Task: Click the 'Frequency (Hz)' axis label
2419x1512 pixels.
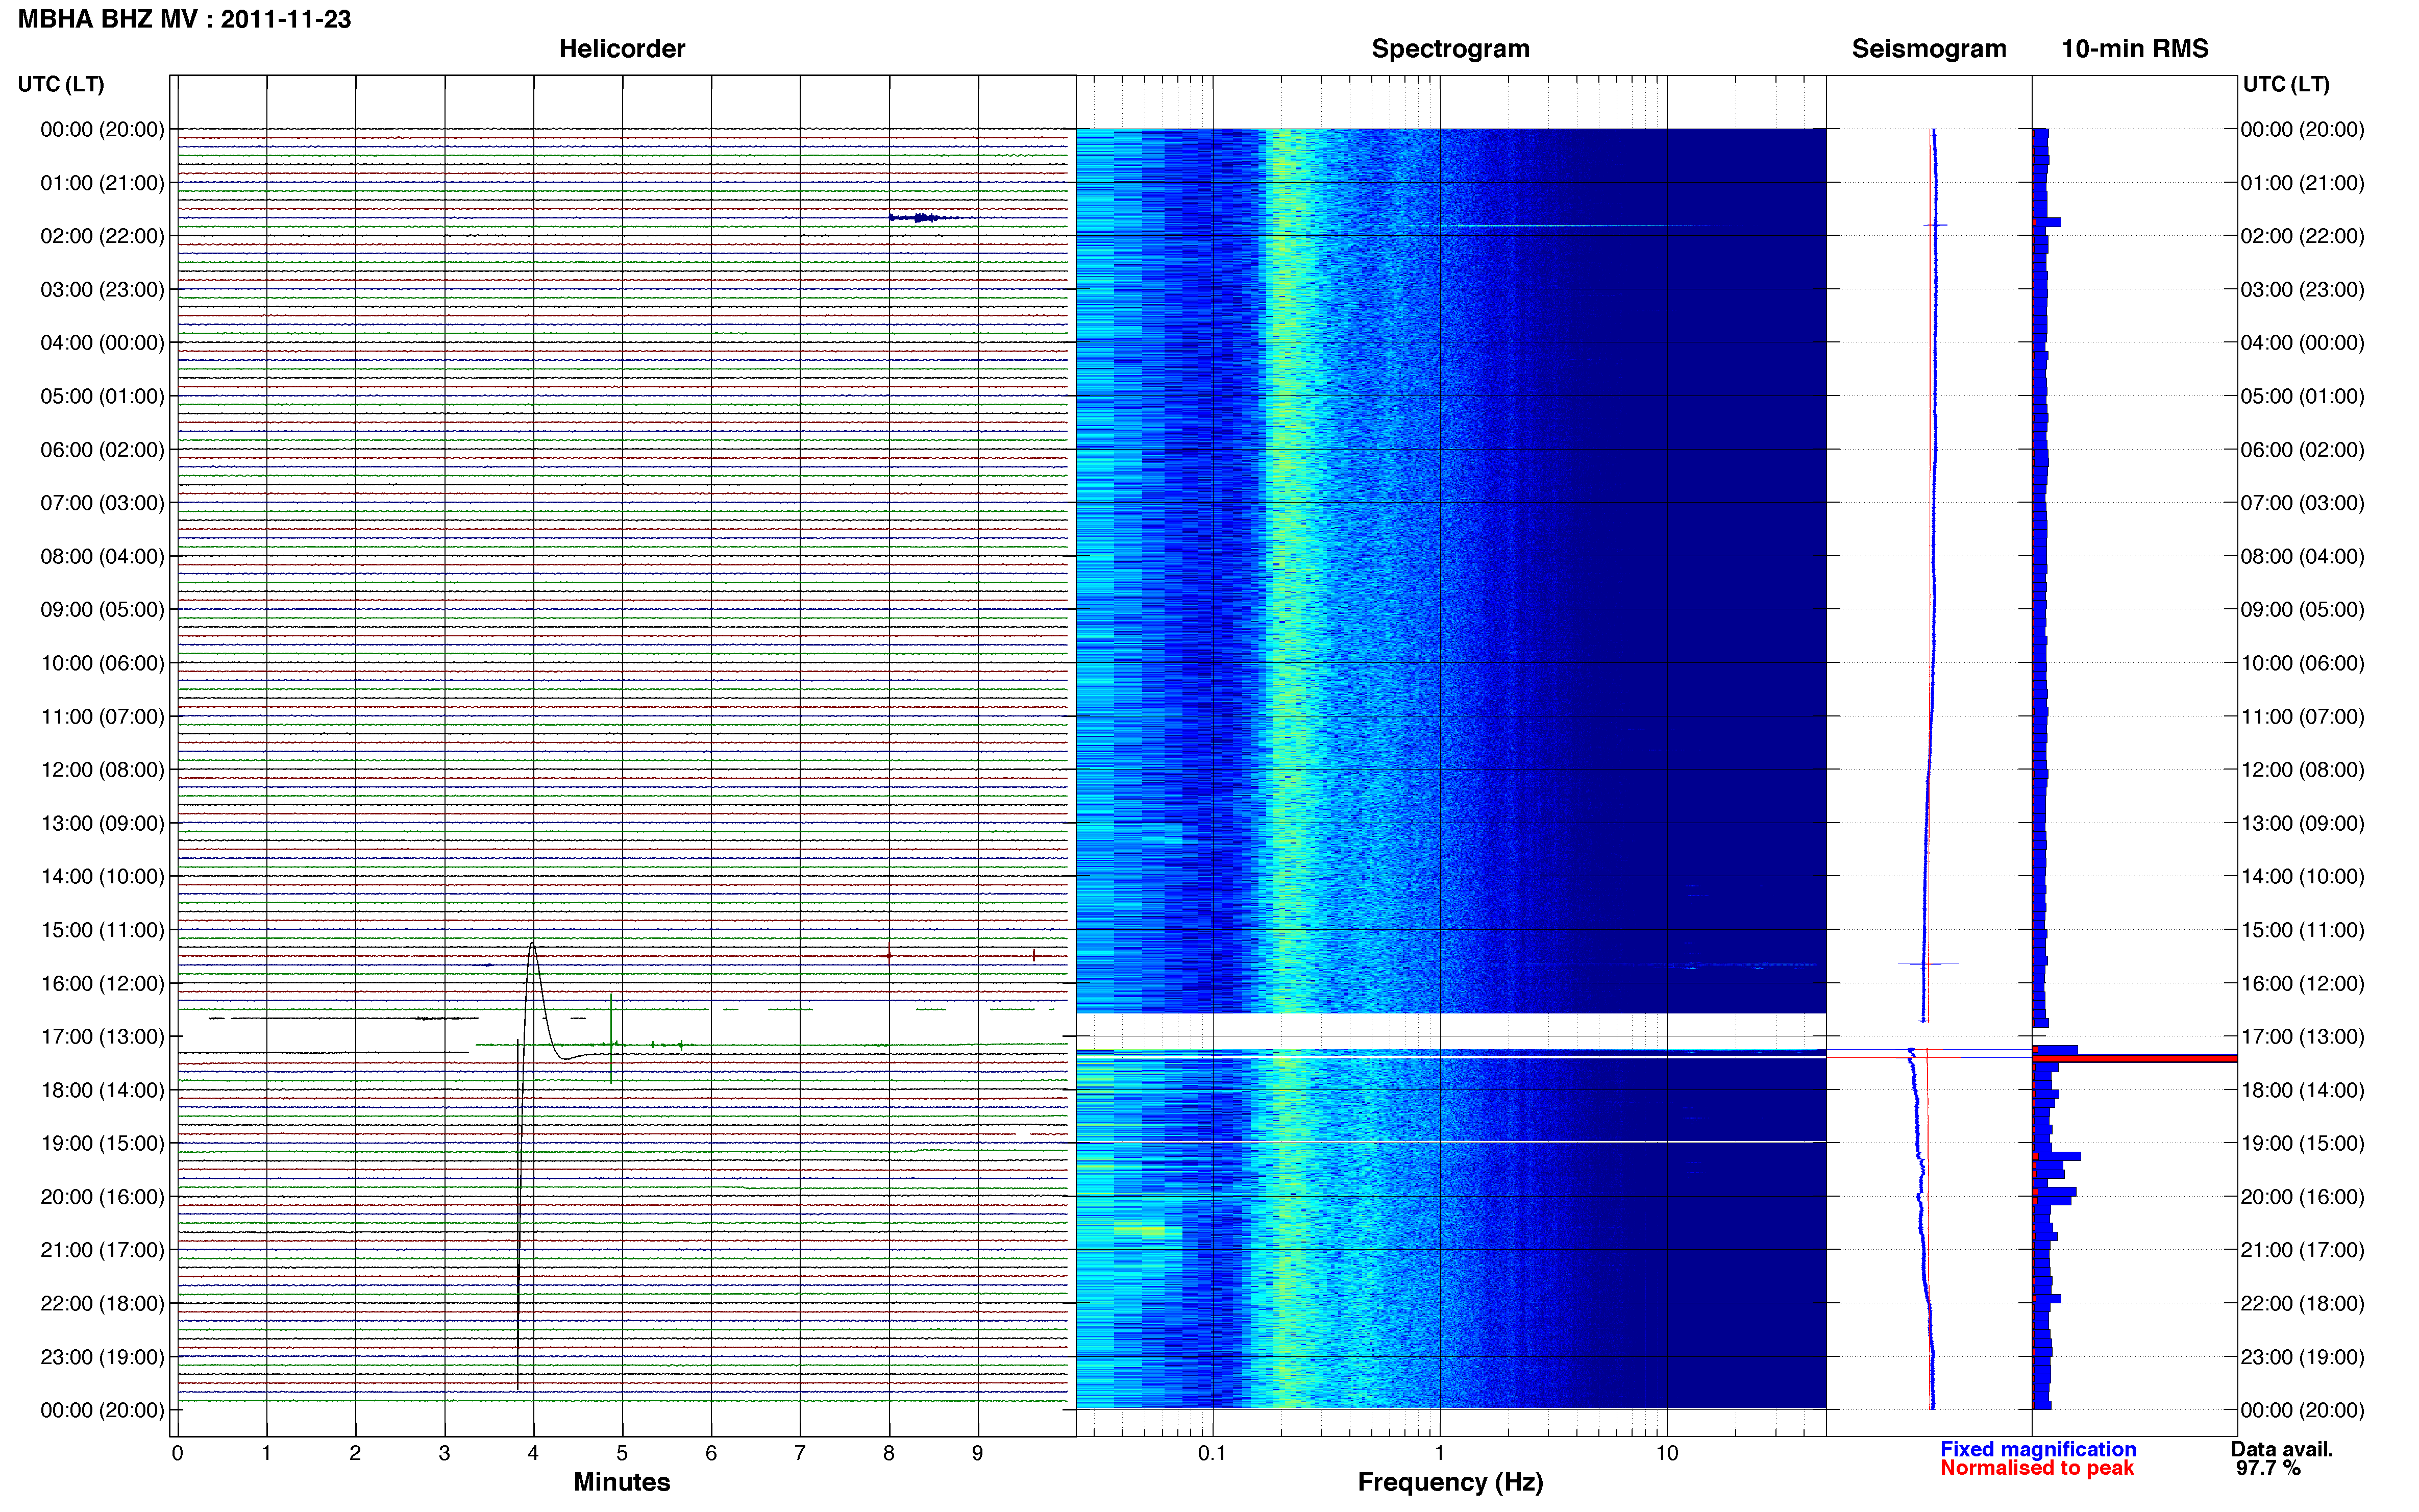Action: click(x=1450, y=1482)
